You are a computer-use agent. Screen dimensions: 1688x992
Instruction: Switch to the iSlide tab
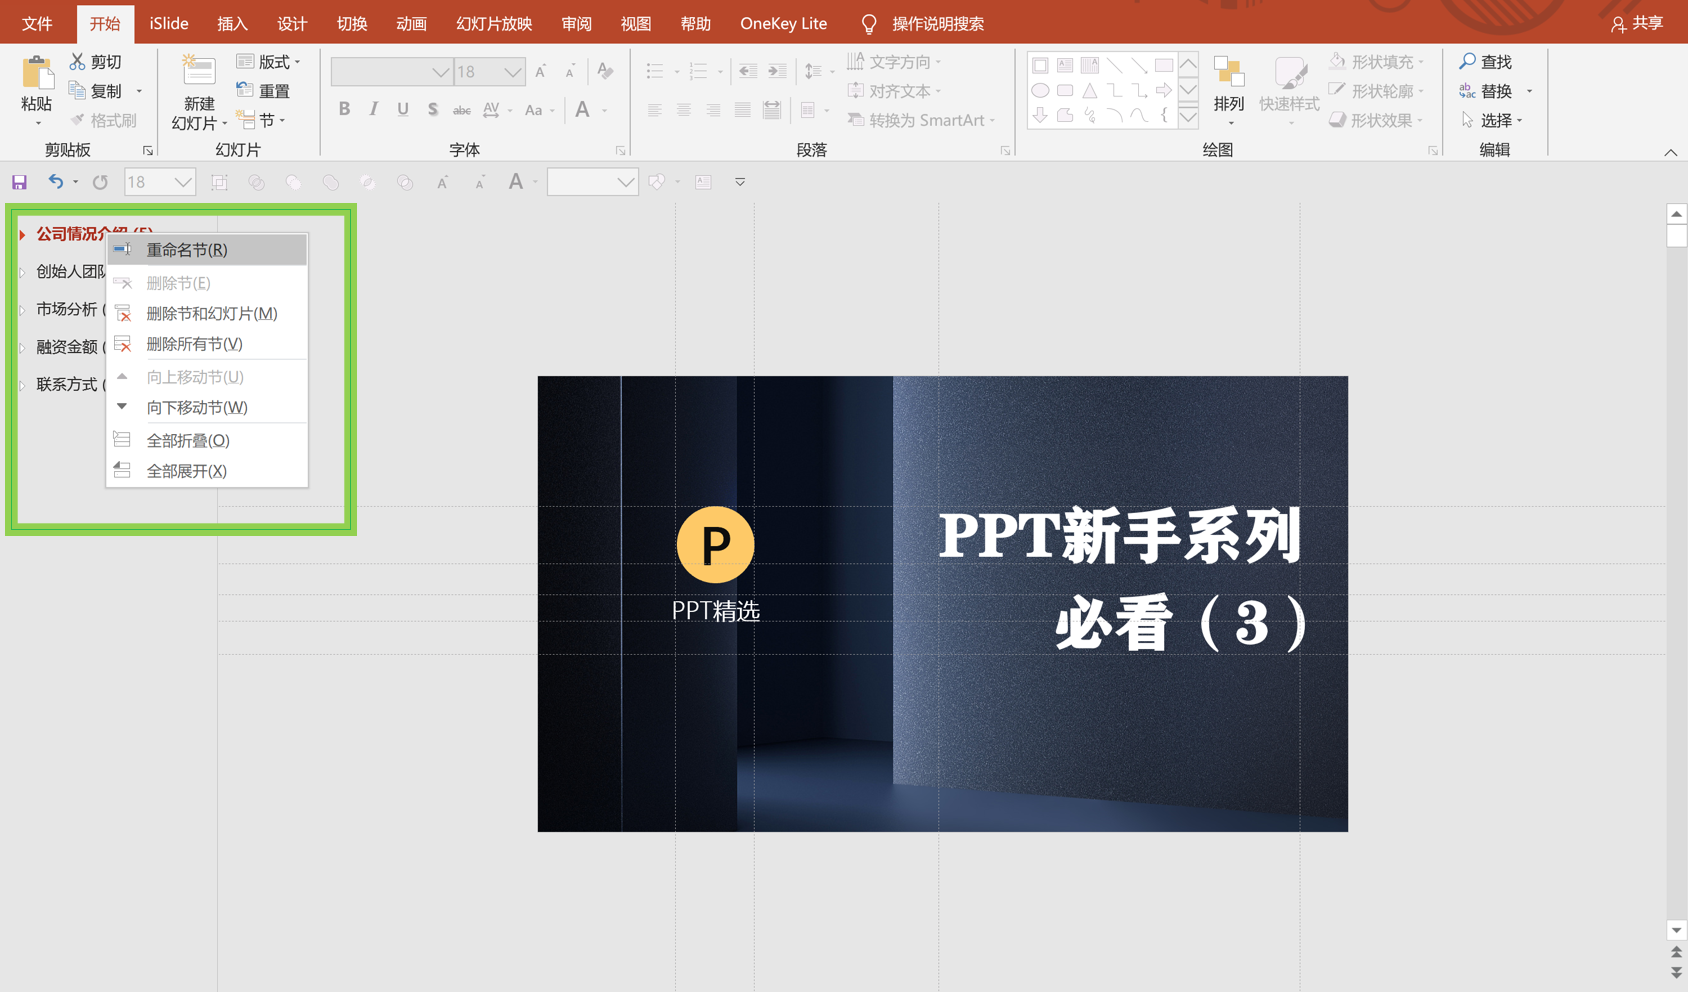click(169, 24)
